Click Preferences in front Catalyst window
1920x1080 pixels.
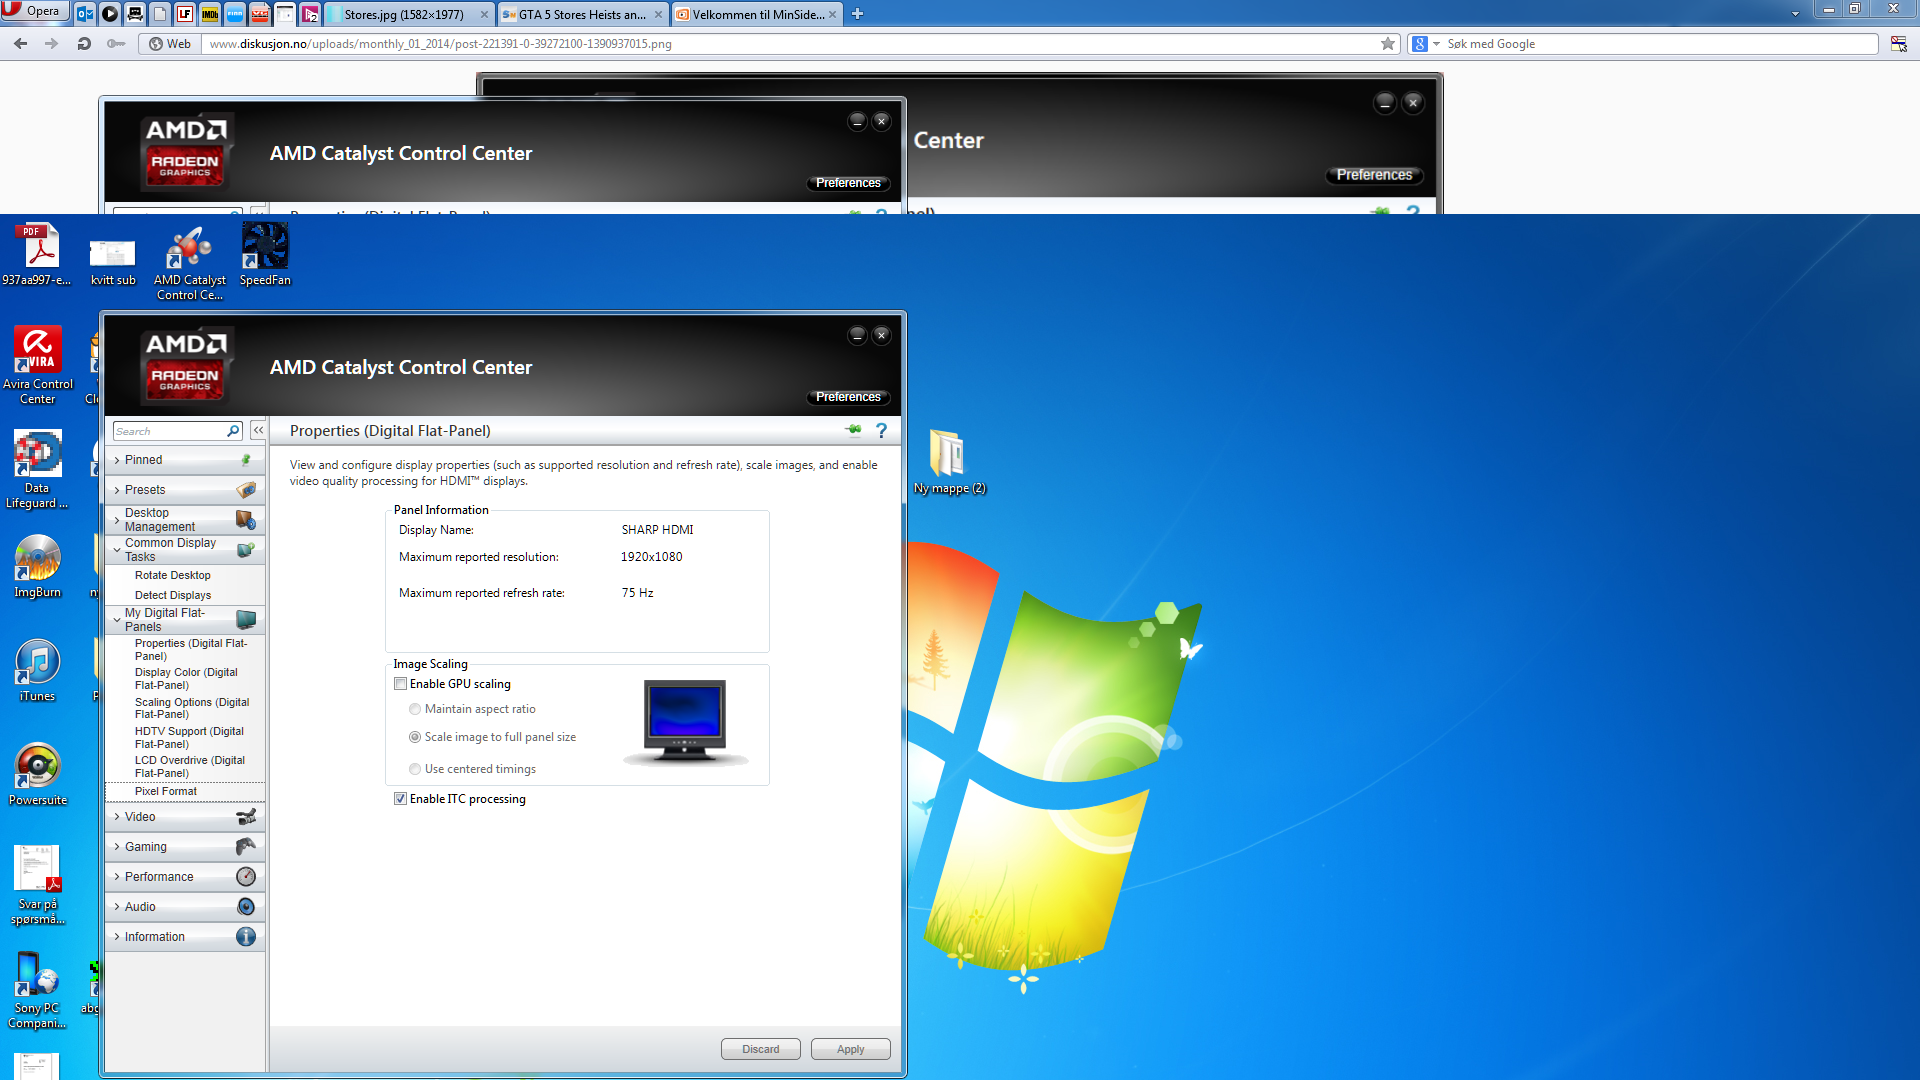point(848,397)
